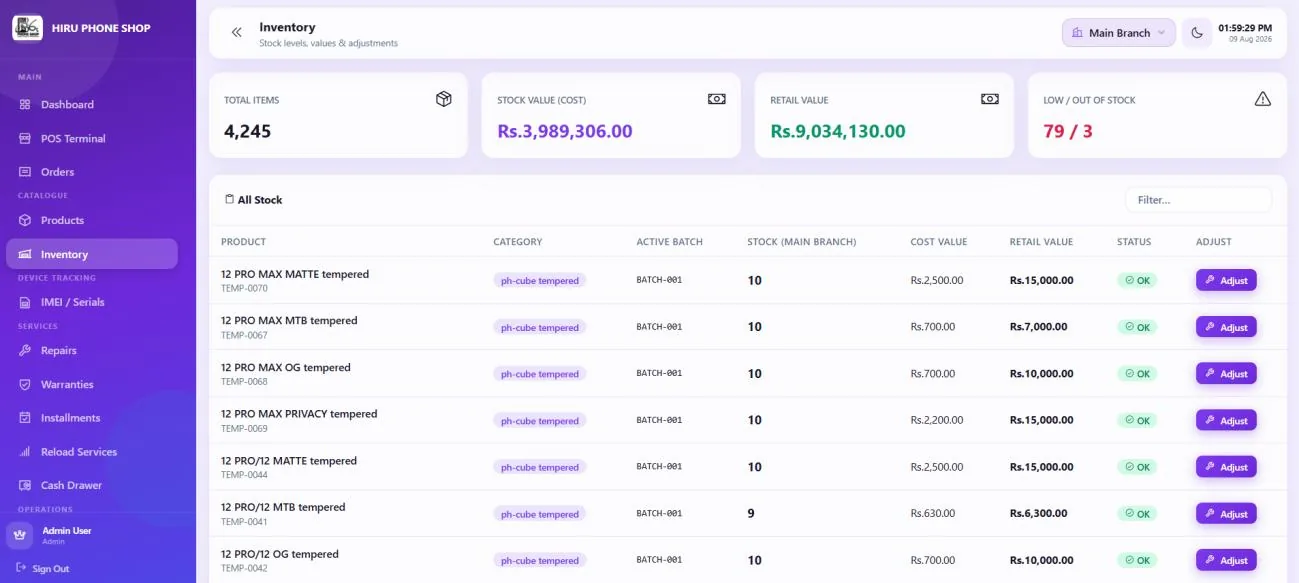Click the Dashboard grid icon in sidebar
The image size is (1299, 583).
25,104
